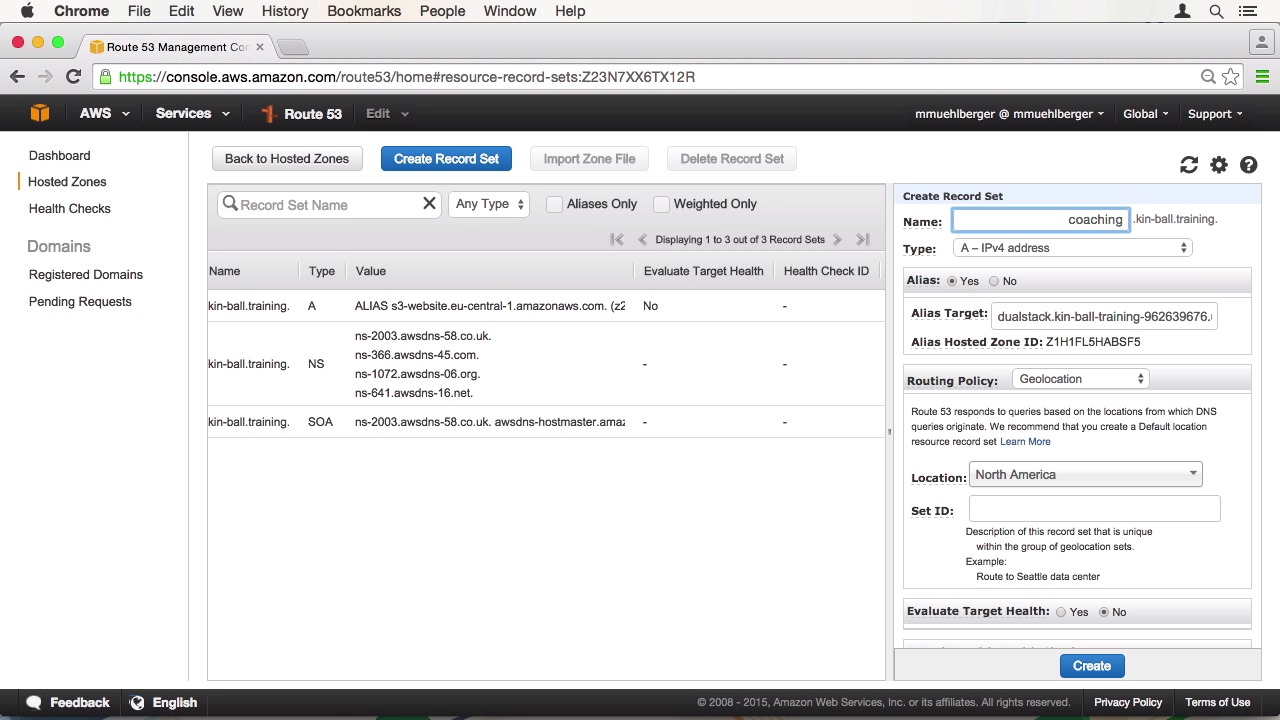Screen dimensions: 1280x720
Task: Select the kin-ball.training. SOA record row
Action: (547, 422)
